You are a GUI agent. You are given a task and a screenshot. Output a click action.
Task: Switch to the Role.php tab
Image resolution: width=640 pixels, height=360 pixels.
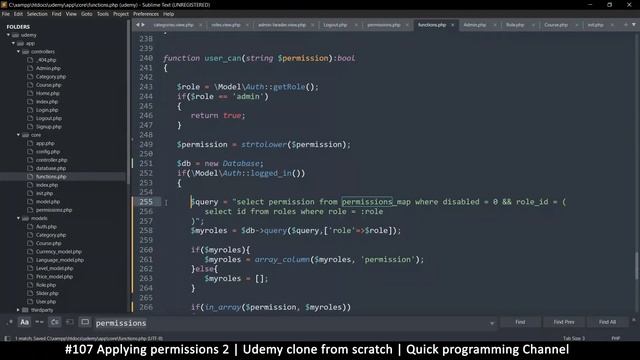pos(515,25)
